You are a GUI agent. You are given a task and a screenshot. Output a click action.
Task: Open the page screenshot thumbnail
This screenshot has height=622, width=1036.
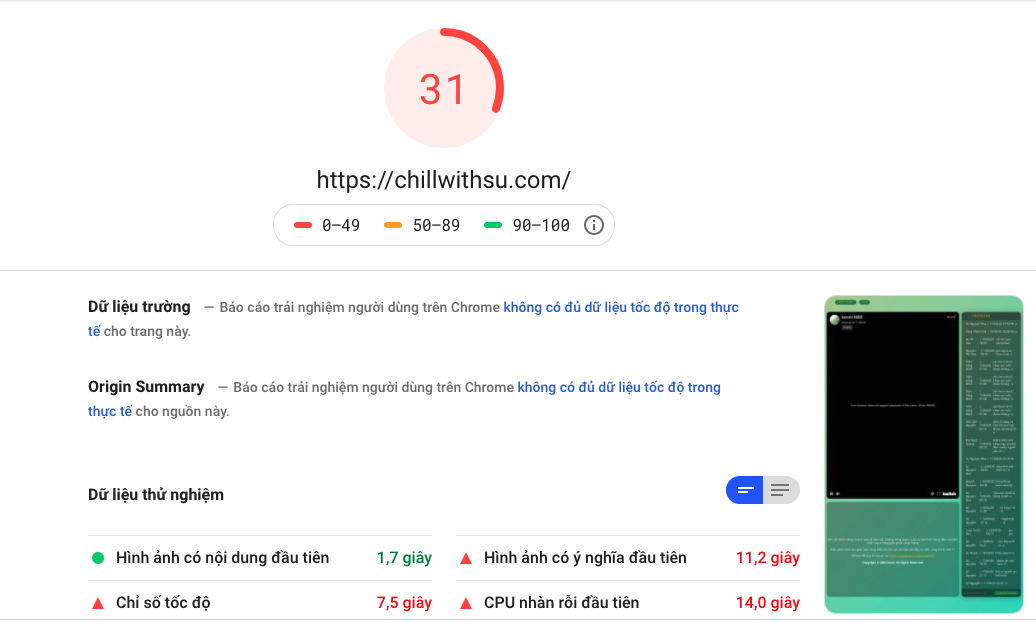pos(924,454)
